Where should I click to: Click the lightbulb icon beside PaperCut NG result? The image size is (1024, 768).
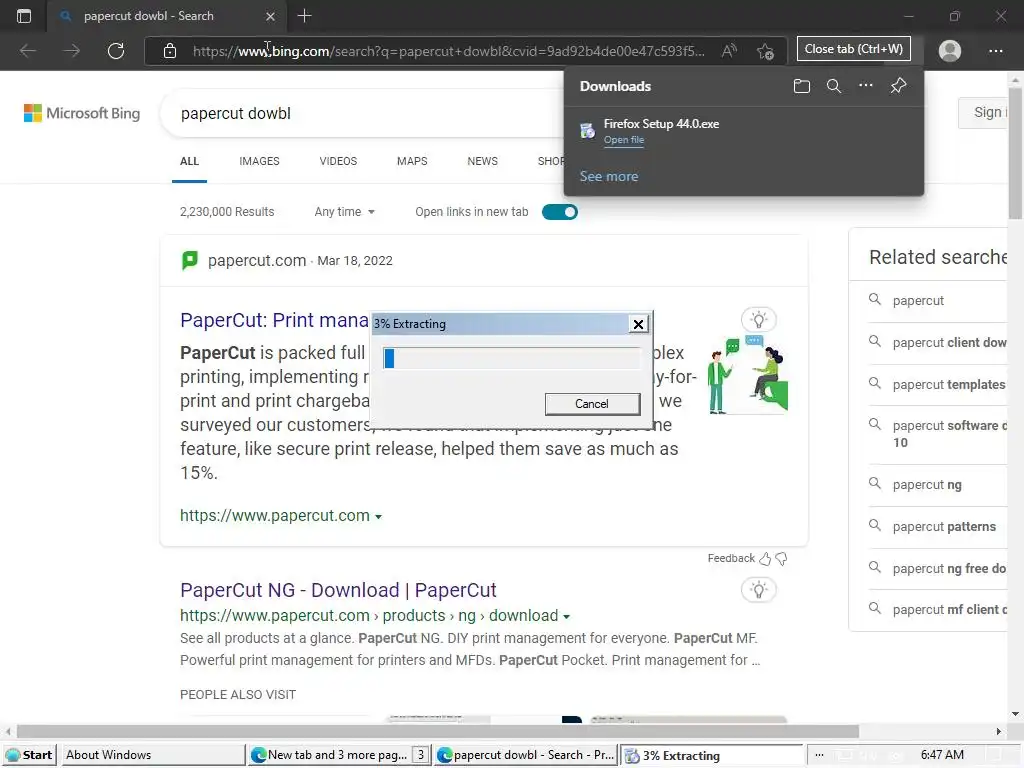(x=759, y=590)
